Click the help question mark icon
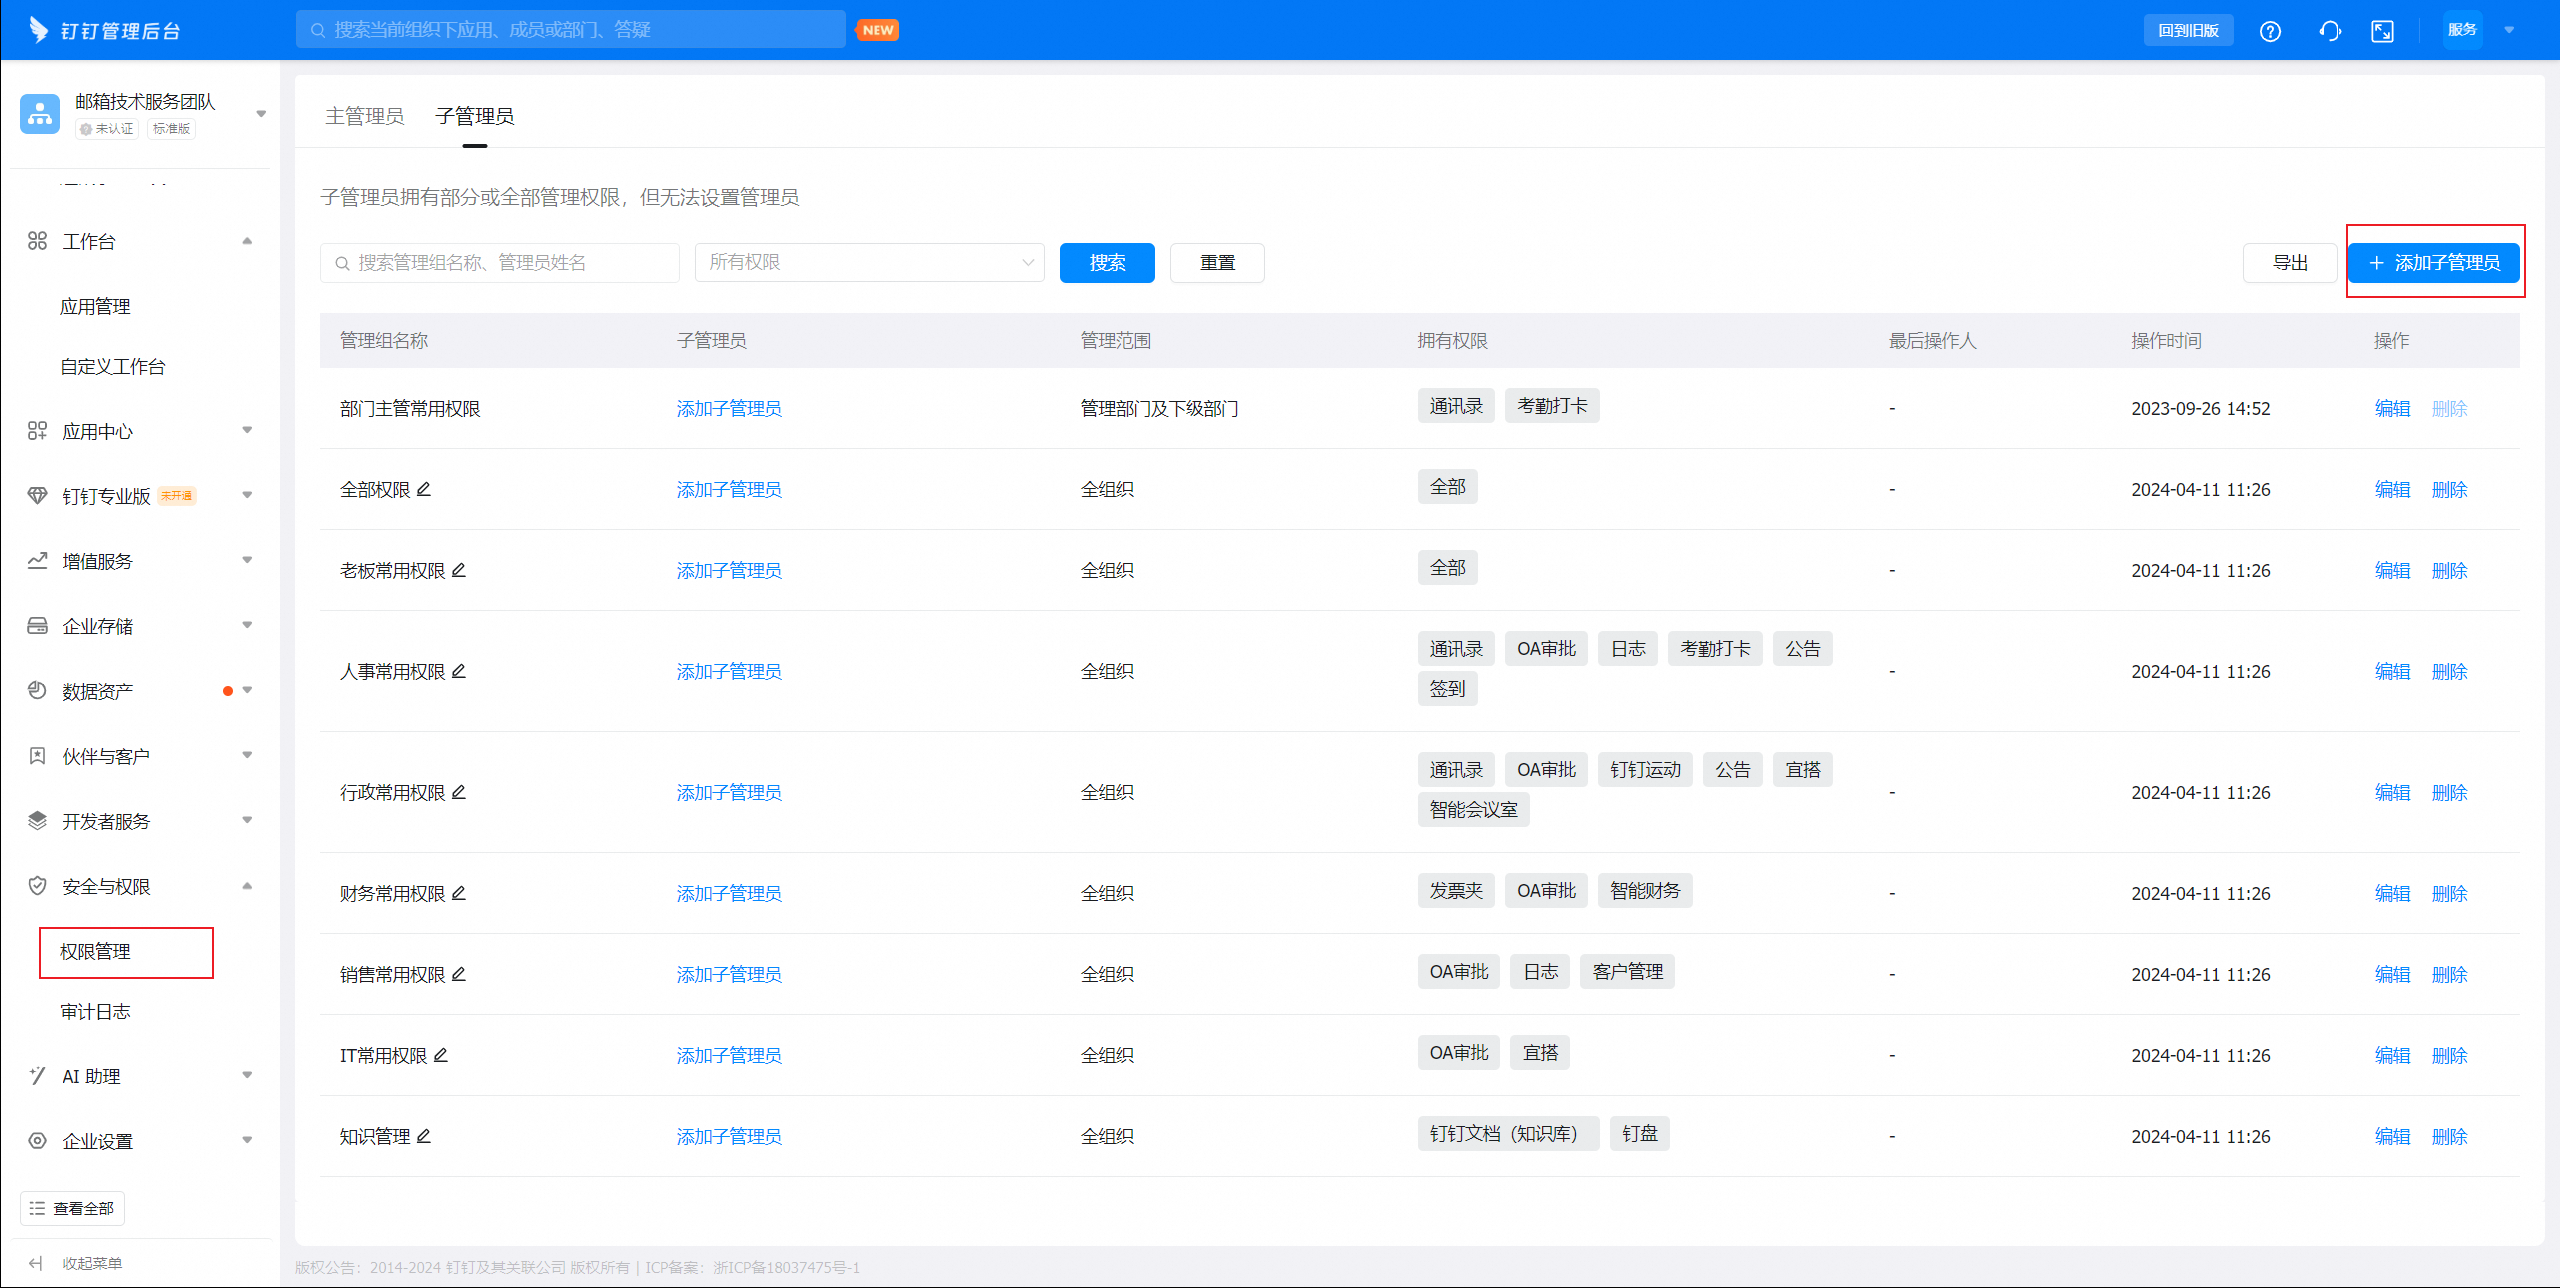The height and width of the screenshot is (1288, 2560). 2270,31
